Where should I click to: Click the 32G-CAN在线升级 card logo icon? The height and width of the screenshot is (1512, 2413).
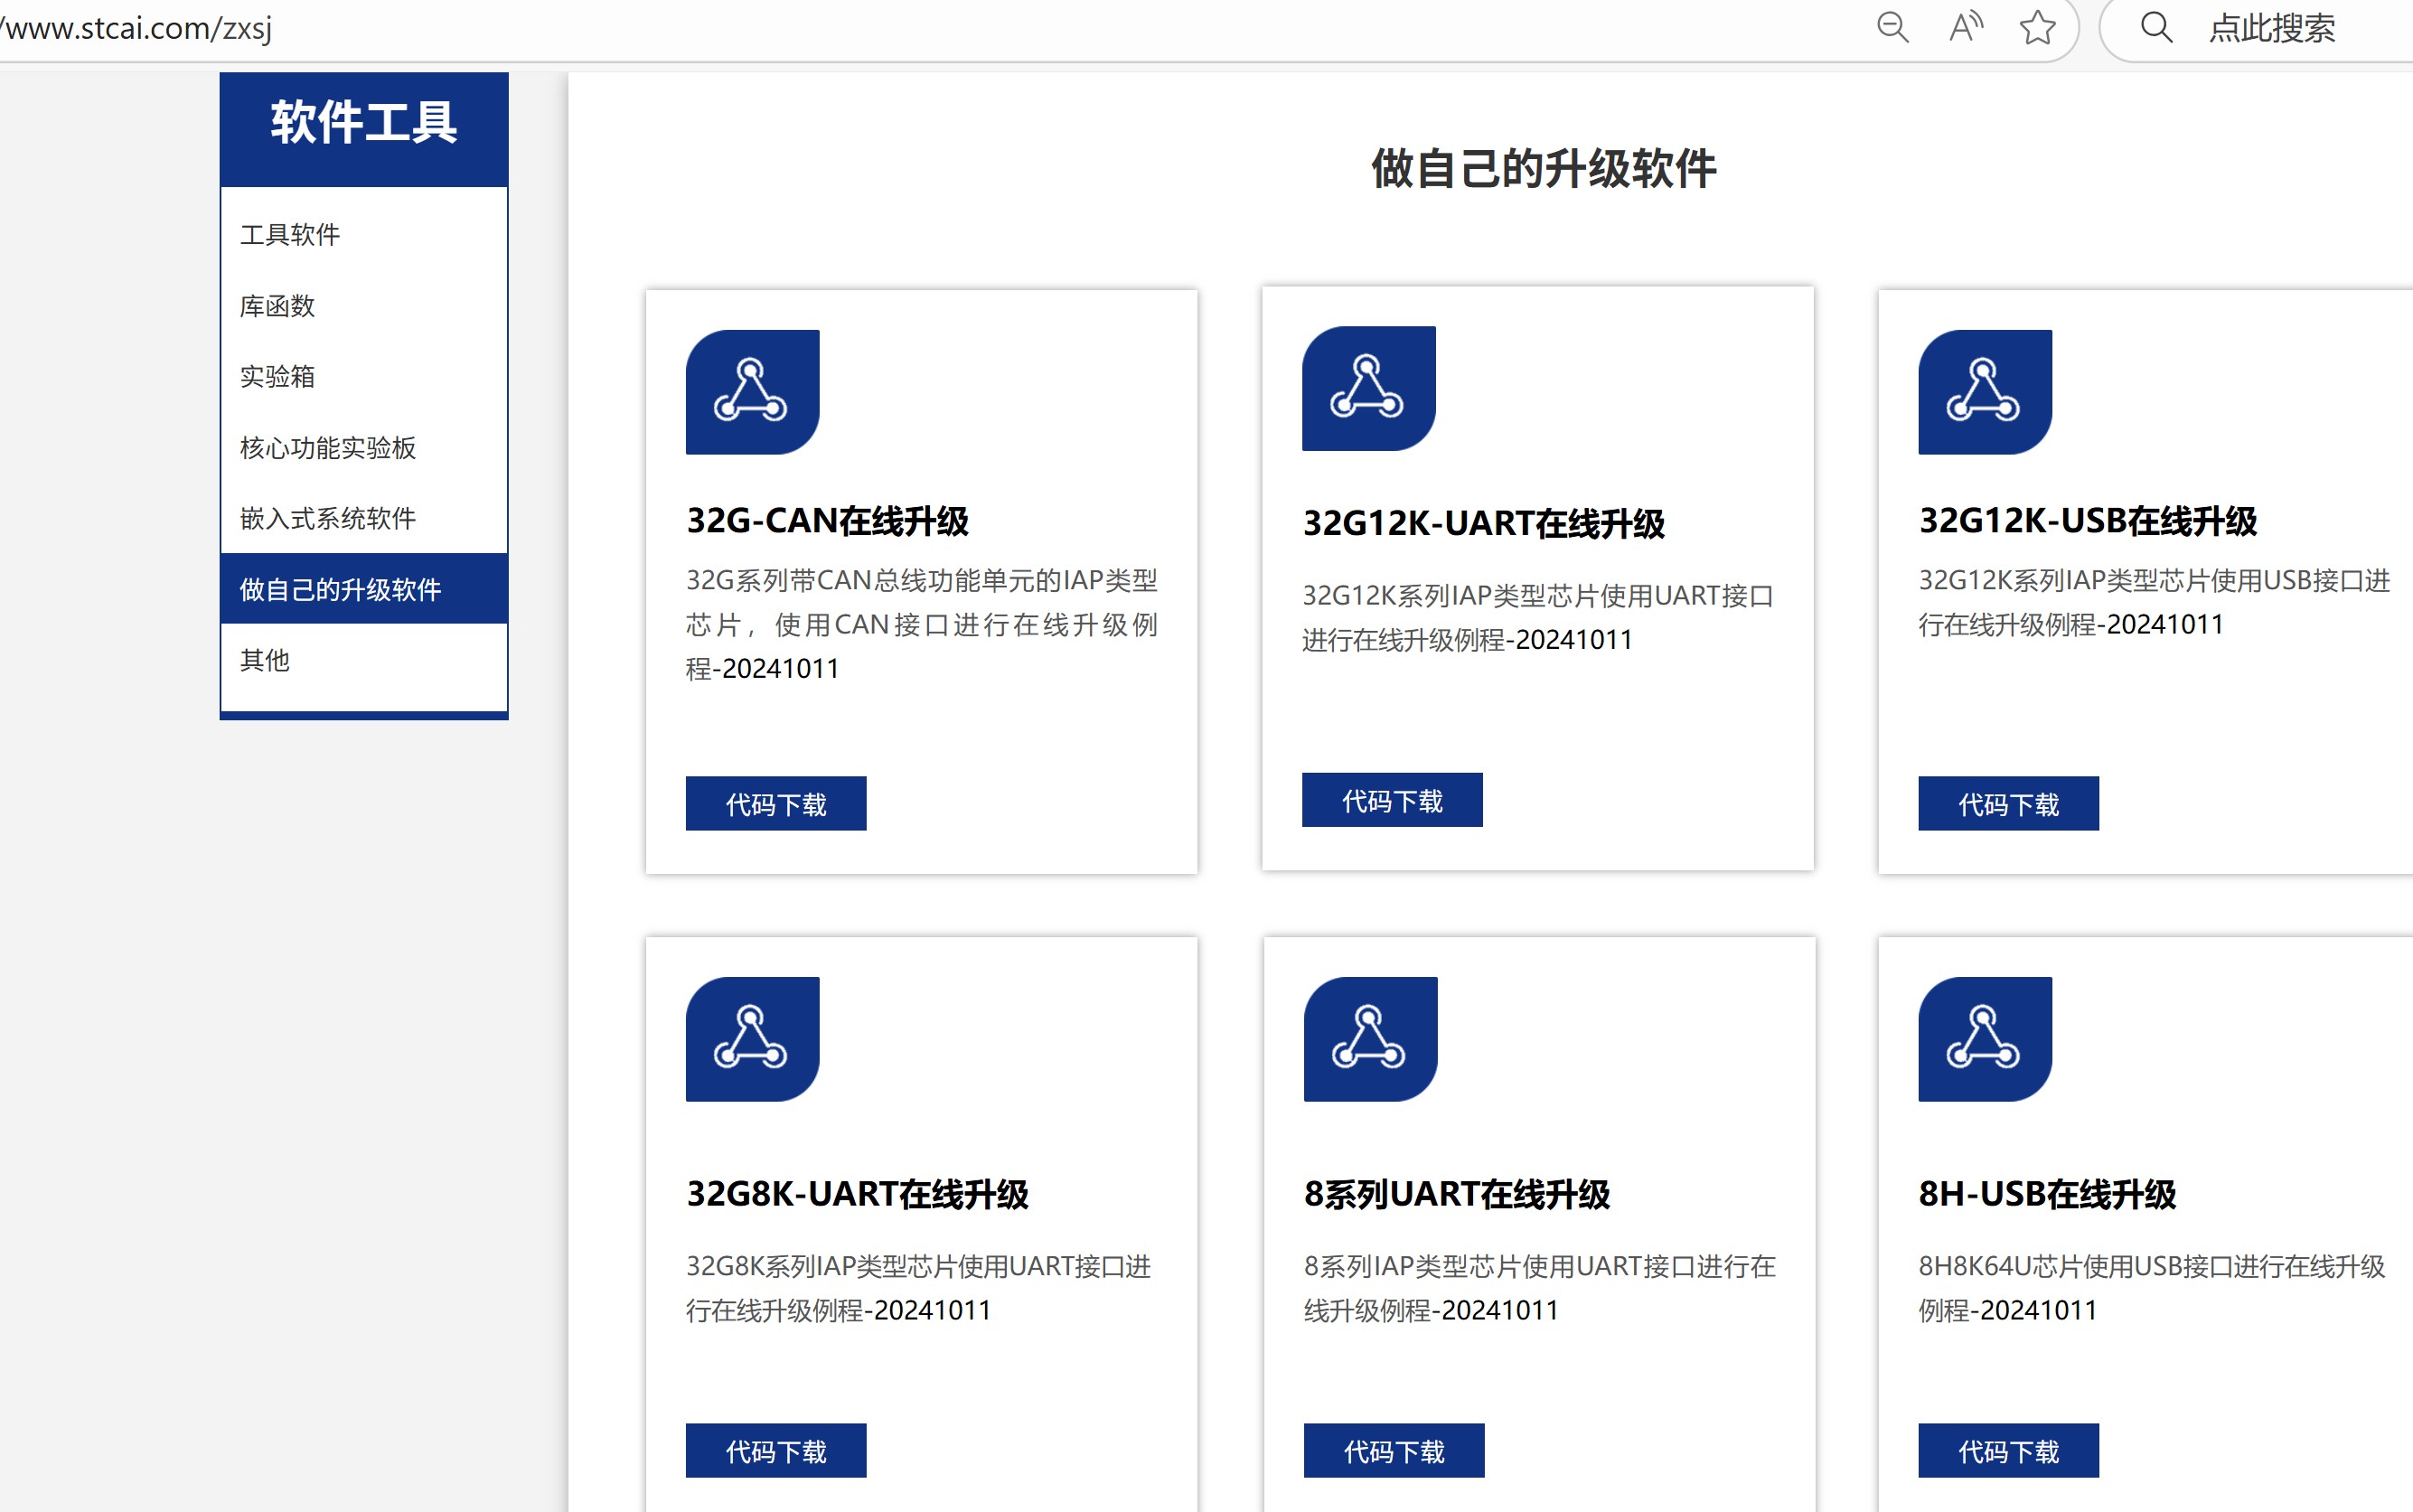[x=751, y=392]
